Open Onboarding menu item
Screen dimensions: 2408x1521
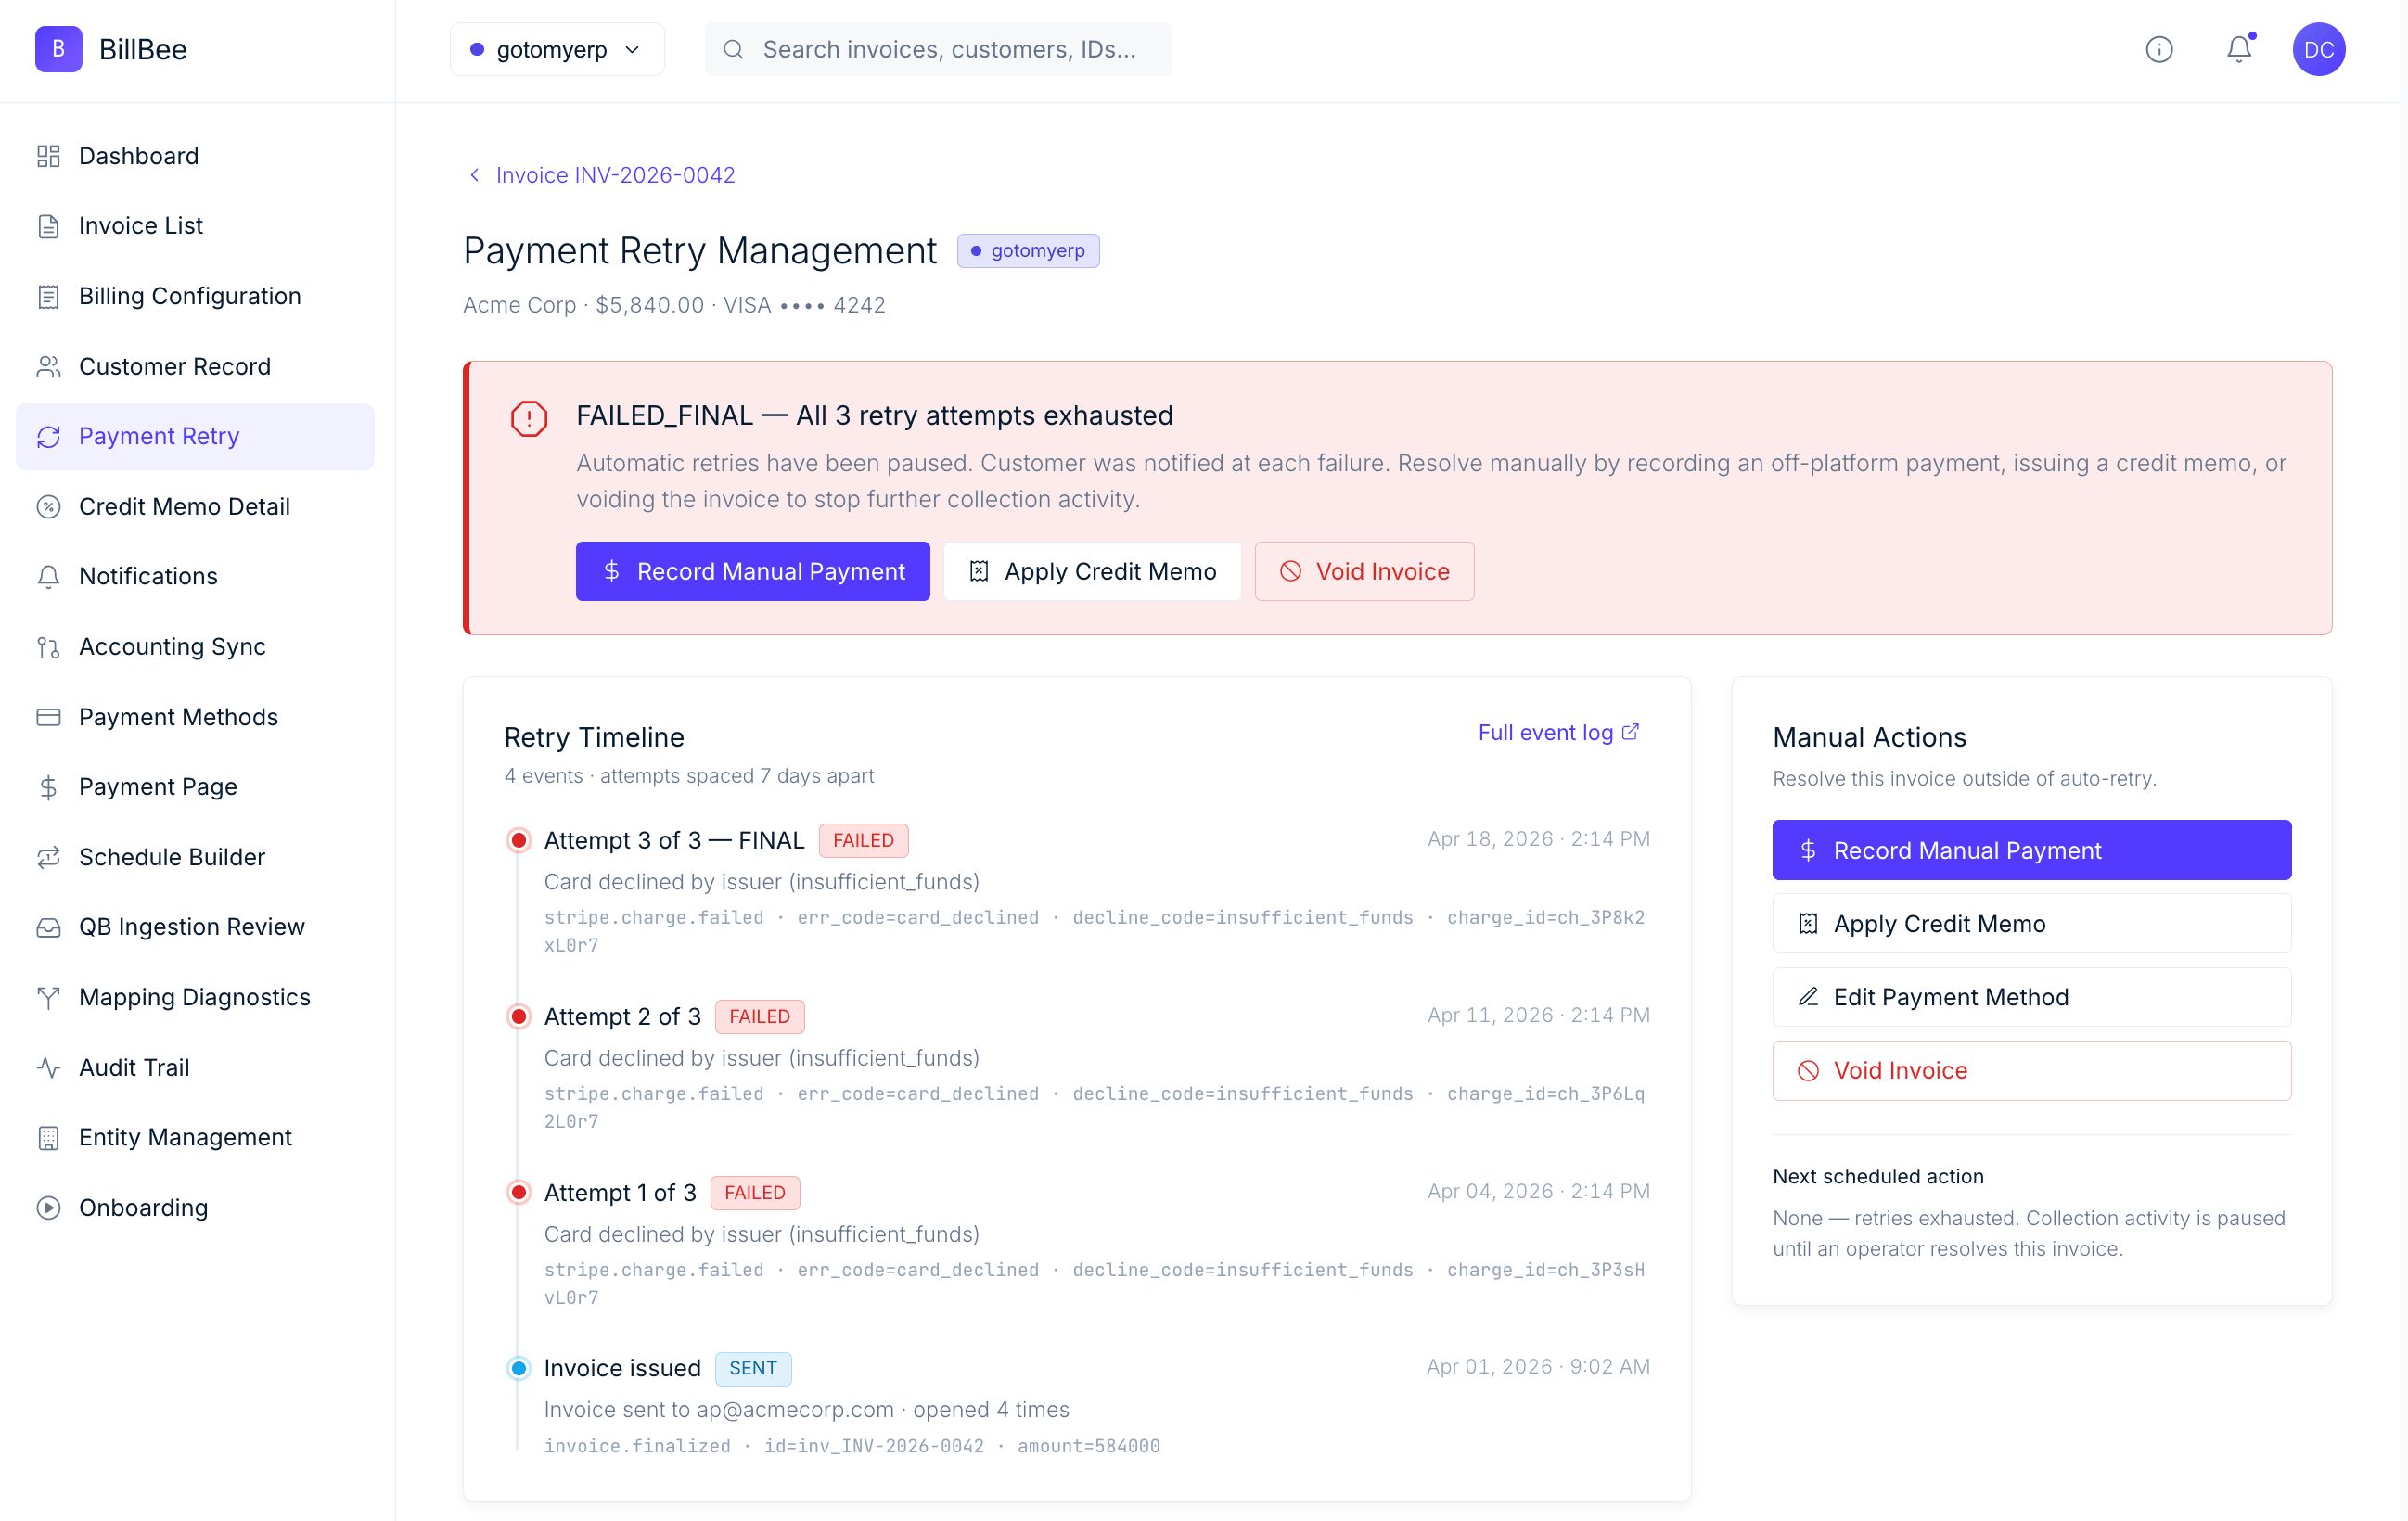point(195,1207)
